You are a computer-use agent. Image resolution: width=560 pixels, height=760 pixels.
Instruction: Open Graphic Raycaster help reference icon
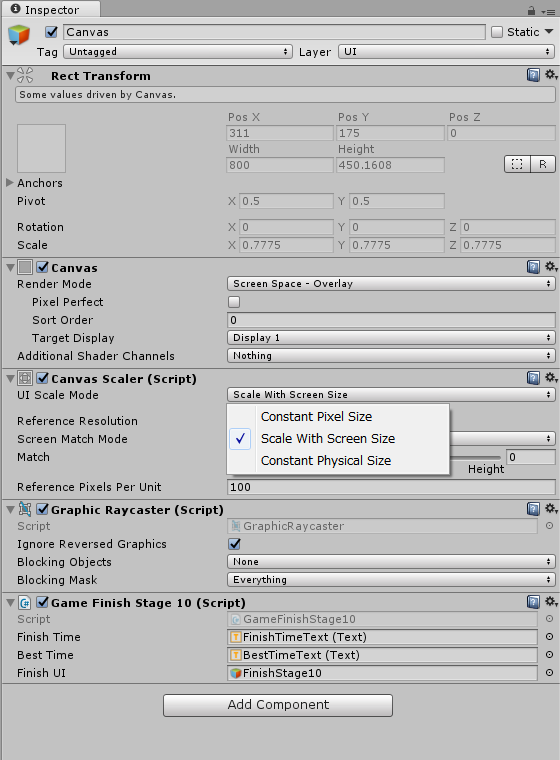pos(533,508)
